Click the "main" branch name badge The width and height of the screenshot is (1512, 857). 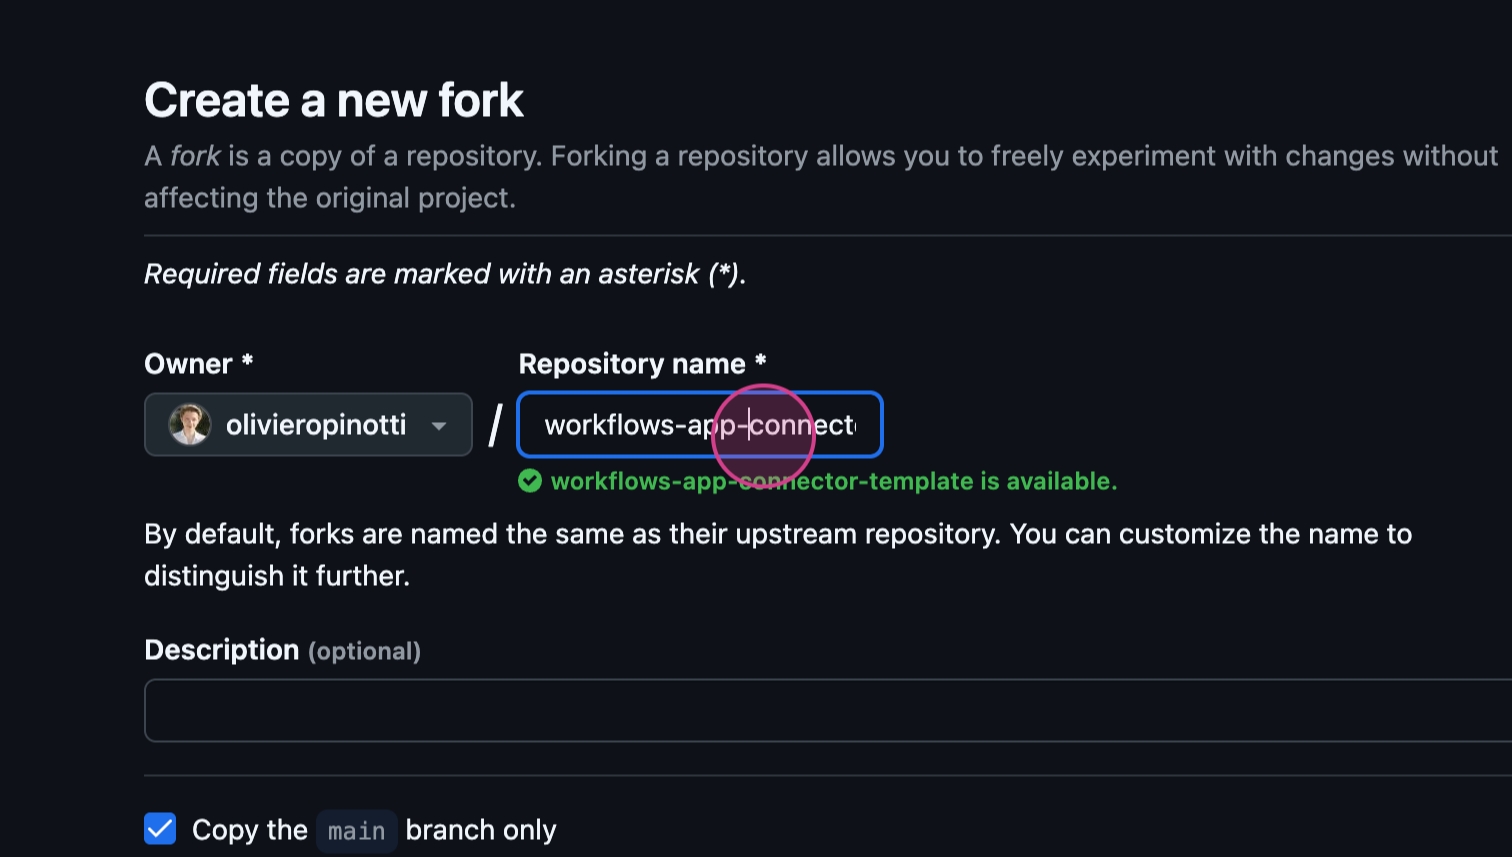click(356, 831)
